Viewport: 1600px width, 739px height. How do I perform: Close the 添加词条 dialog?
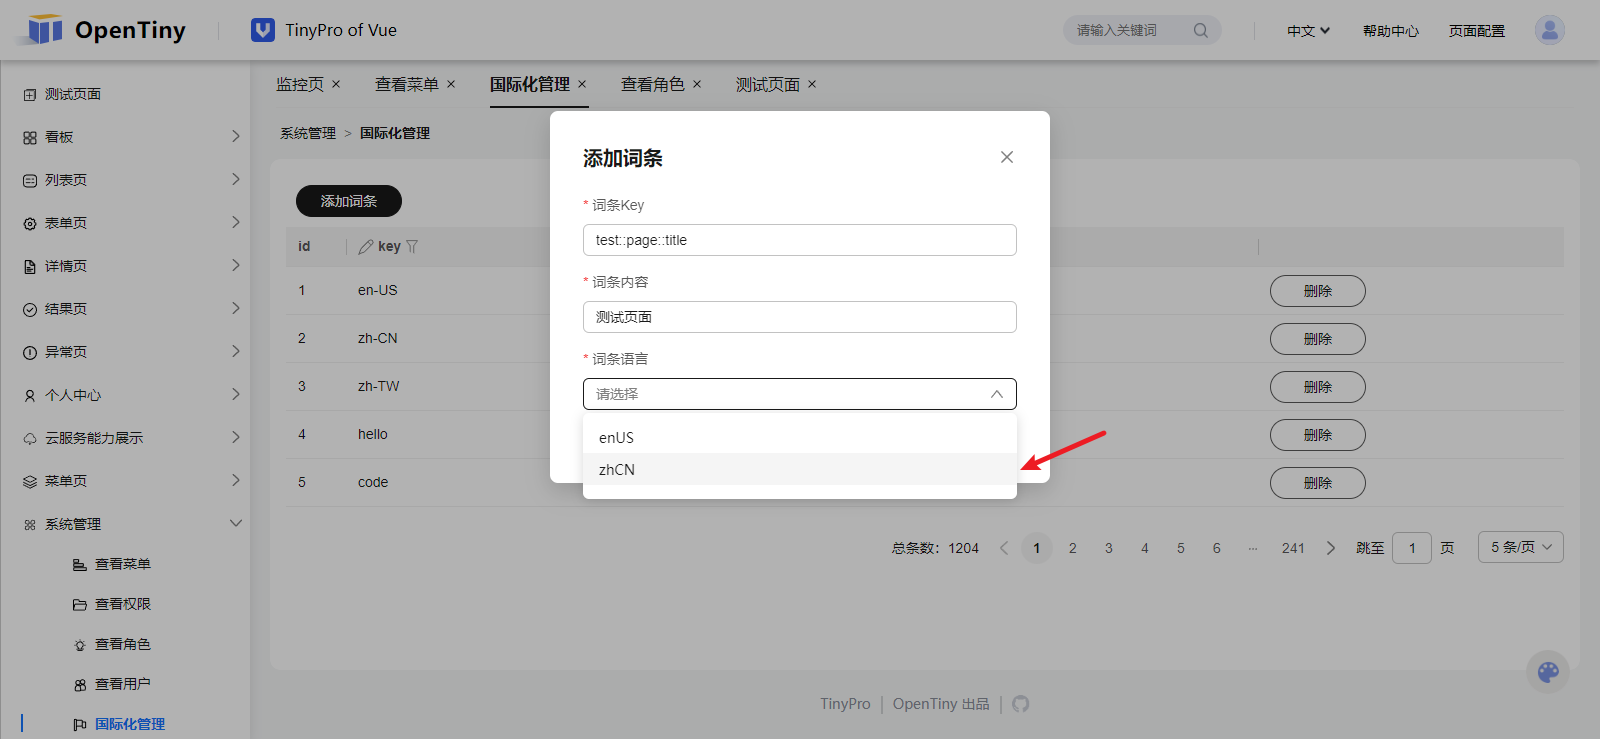tap(1007, 157)
